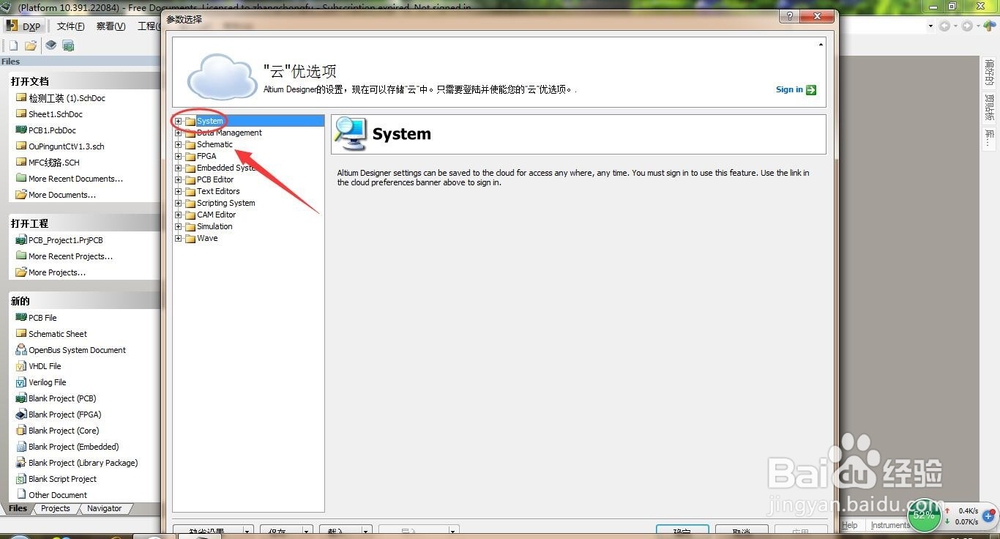
Task: Expand the FPGA tree node
Action: click(179, 156)
